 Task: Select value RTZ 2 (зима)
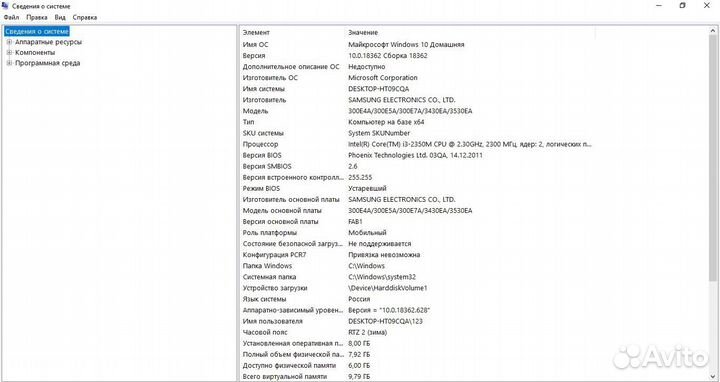point(367,332)
